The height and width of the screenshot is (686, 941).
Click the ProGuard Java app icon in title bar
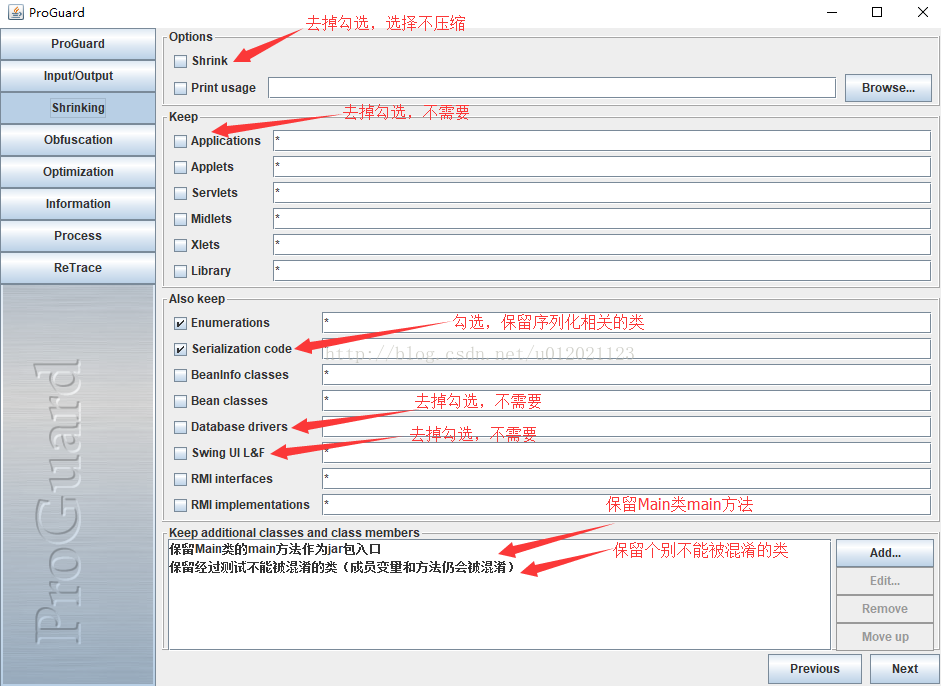[x=15, y=12]
